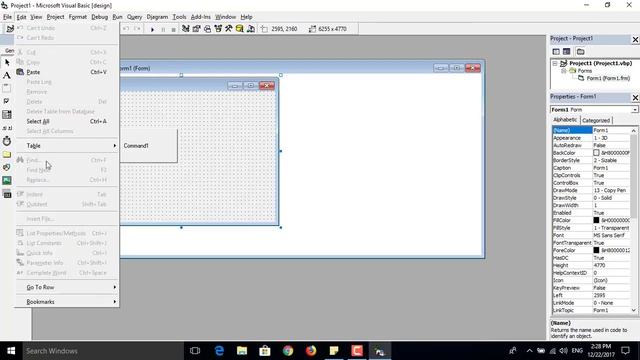This screenshot has width=640, height=360.
Task: Open File Explorer from the taskbar
Action: [x=242, y=351]
